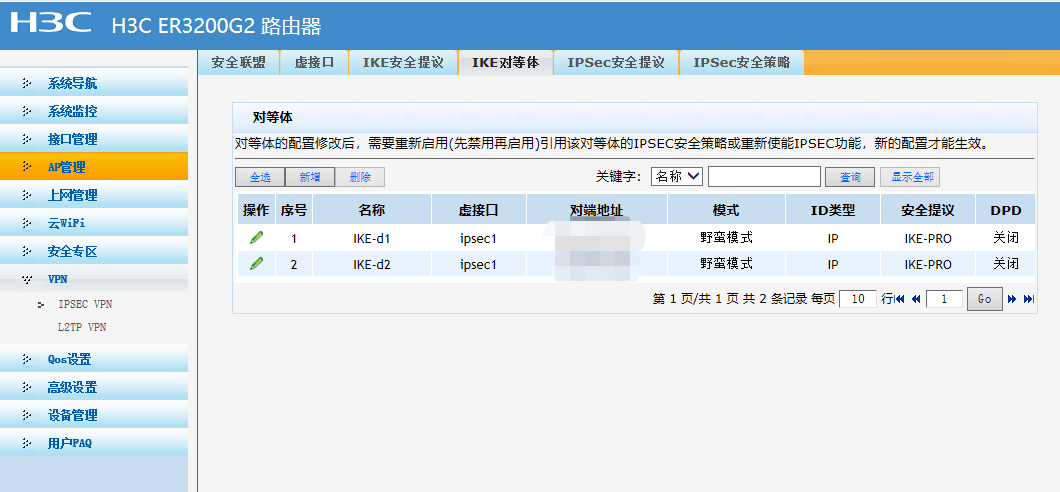Screen dimensions: 1060x492
Task: Click the 虚接口 column header
Action: [479, 210]
